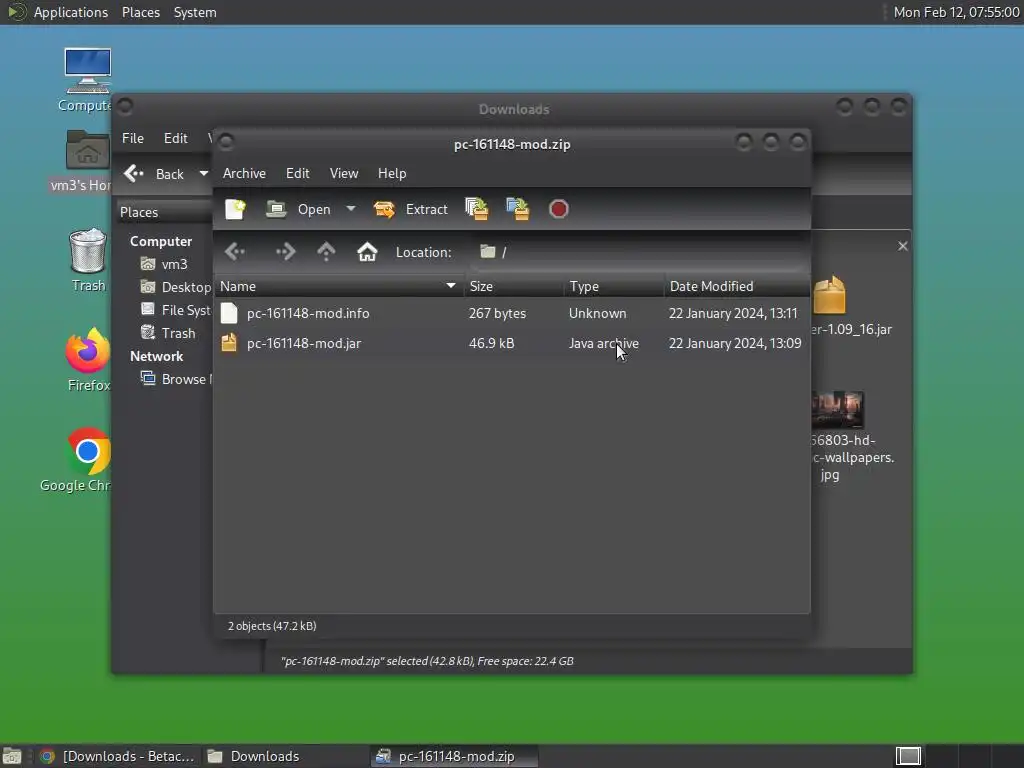Go up one level in the archive
Viewport: 1024px width, 768px height.
point(326,252)
